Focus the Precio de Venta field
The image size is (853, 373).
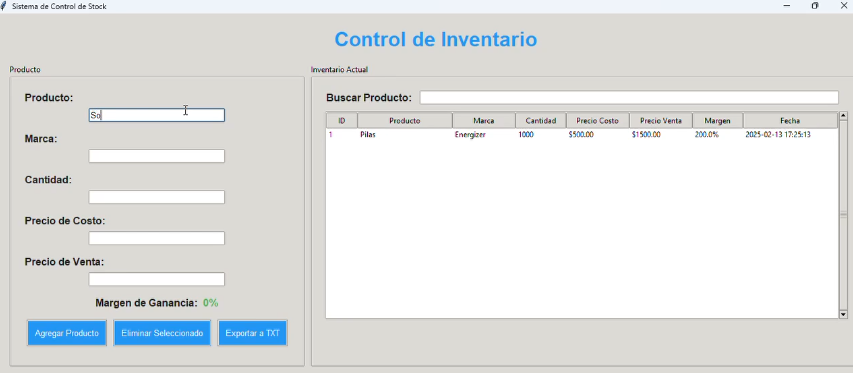[x=157, y=279]
